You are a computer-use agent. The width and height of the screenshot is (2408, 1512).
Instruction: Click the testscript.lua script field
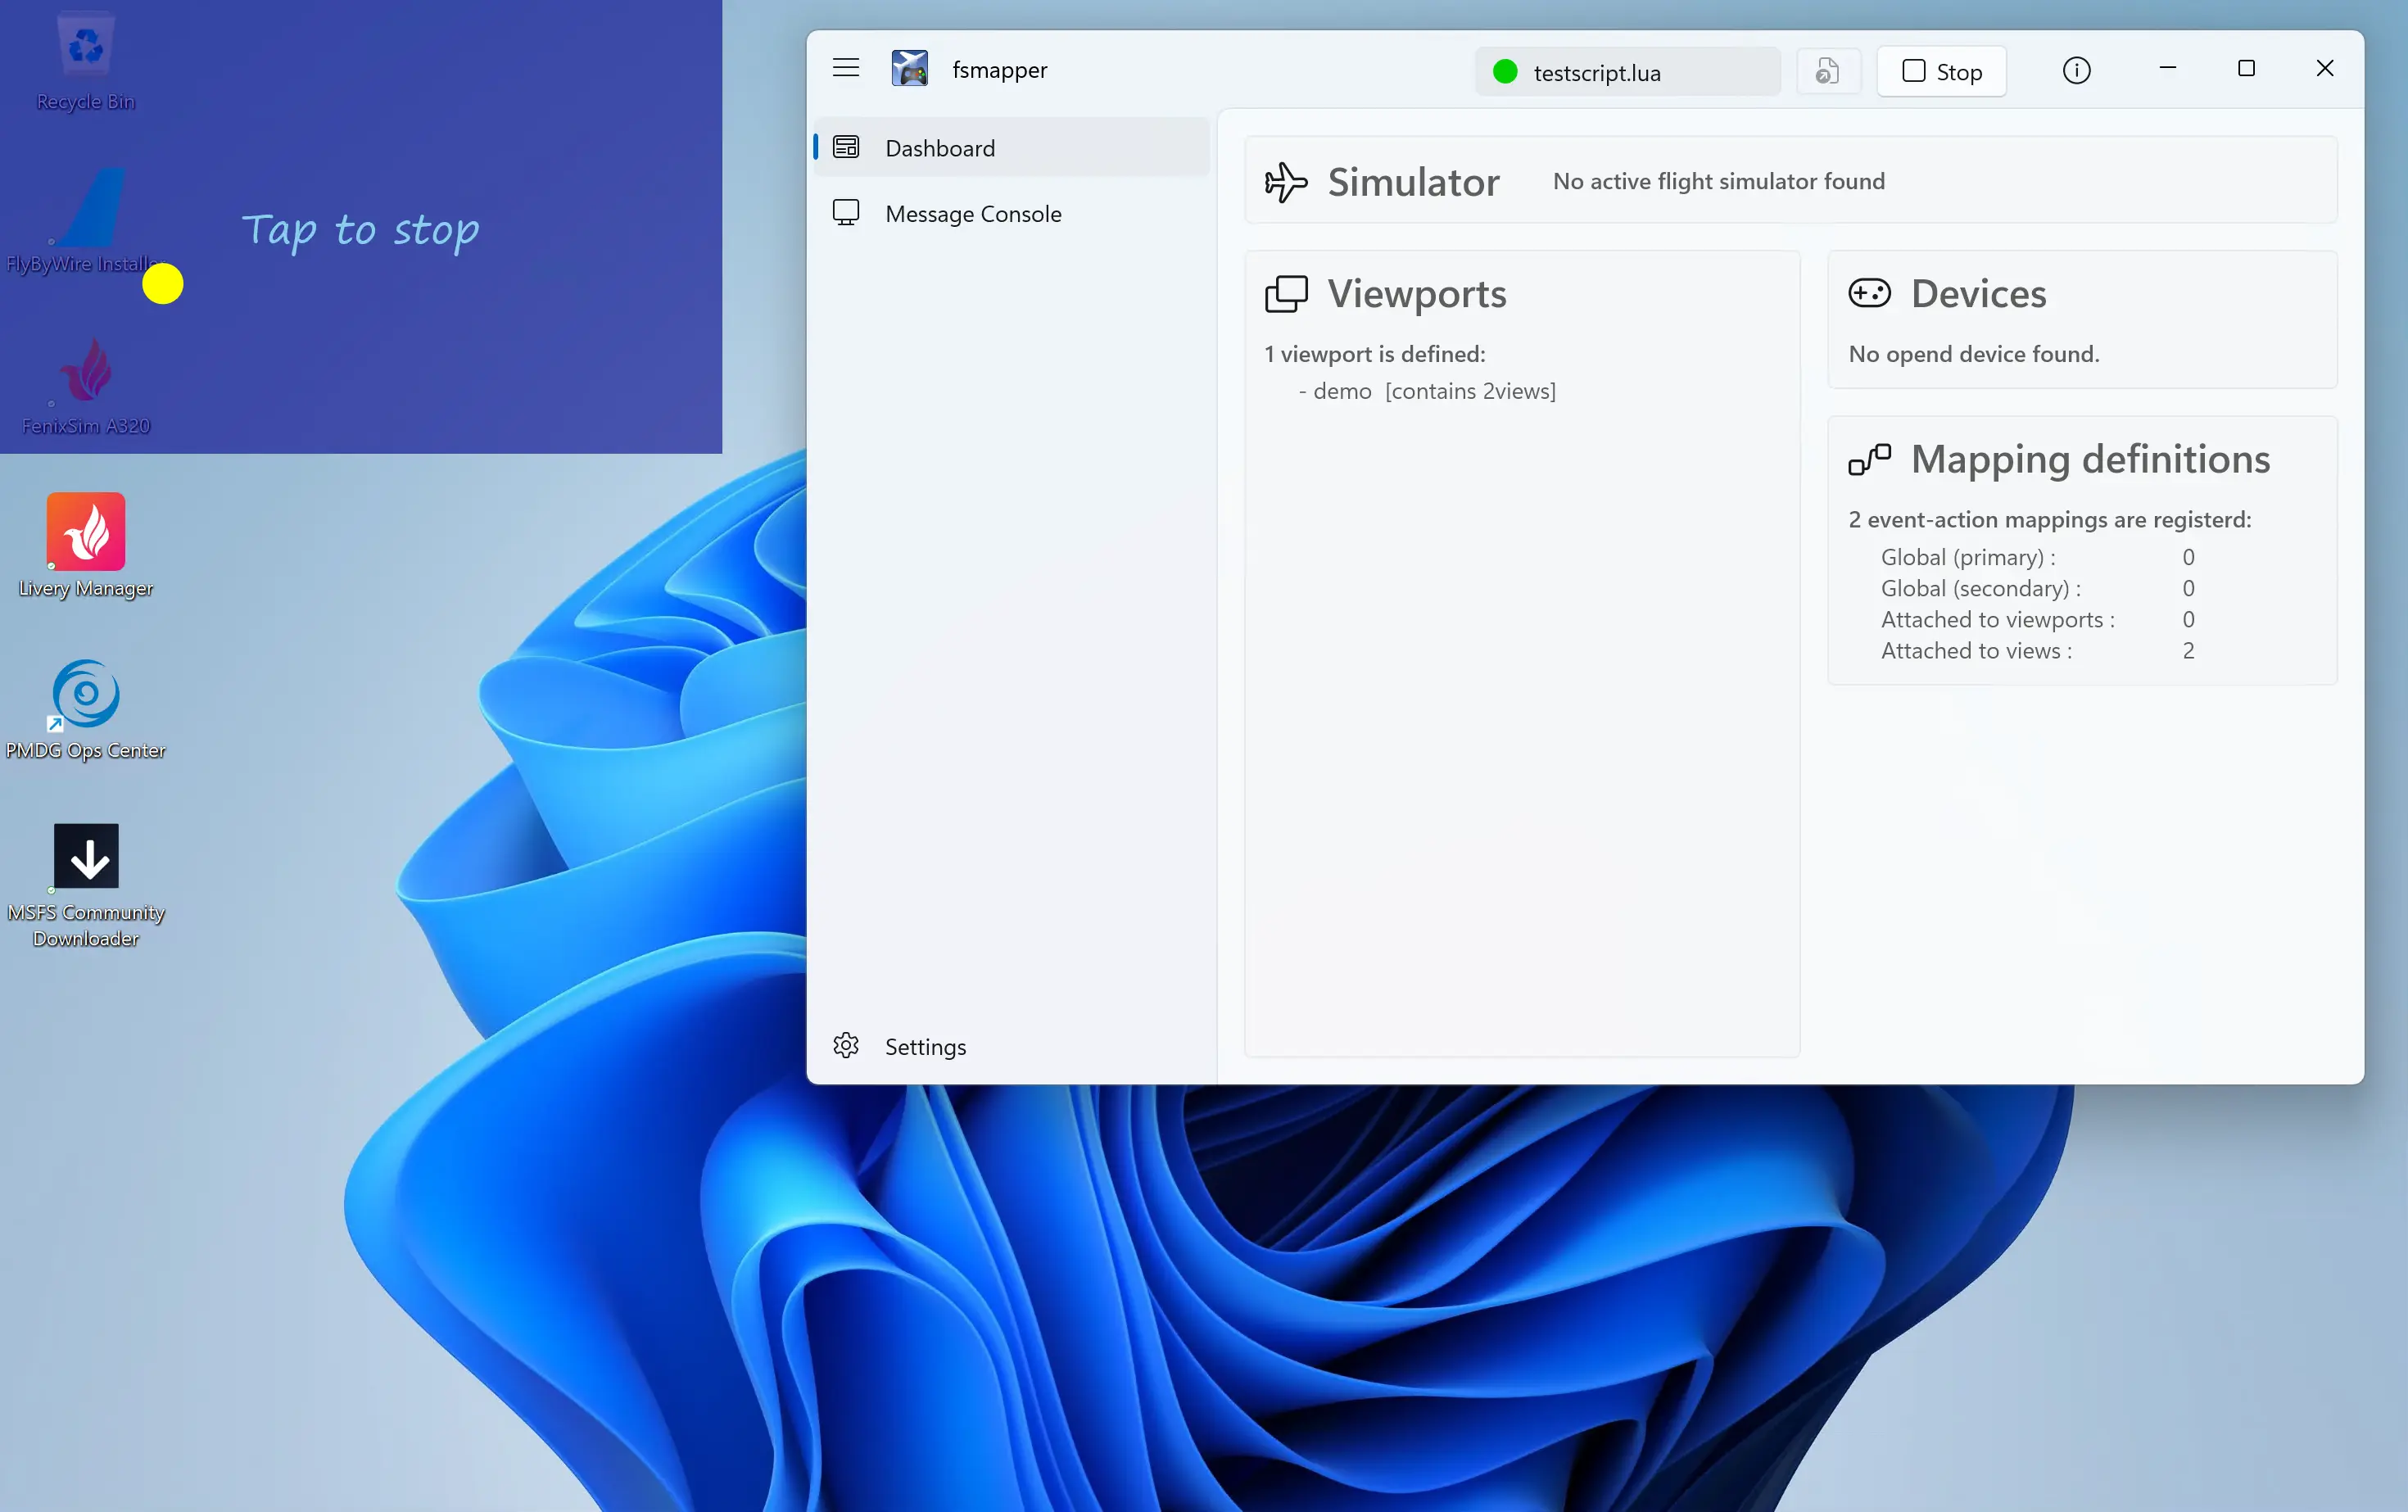coord(1626,71)
